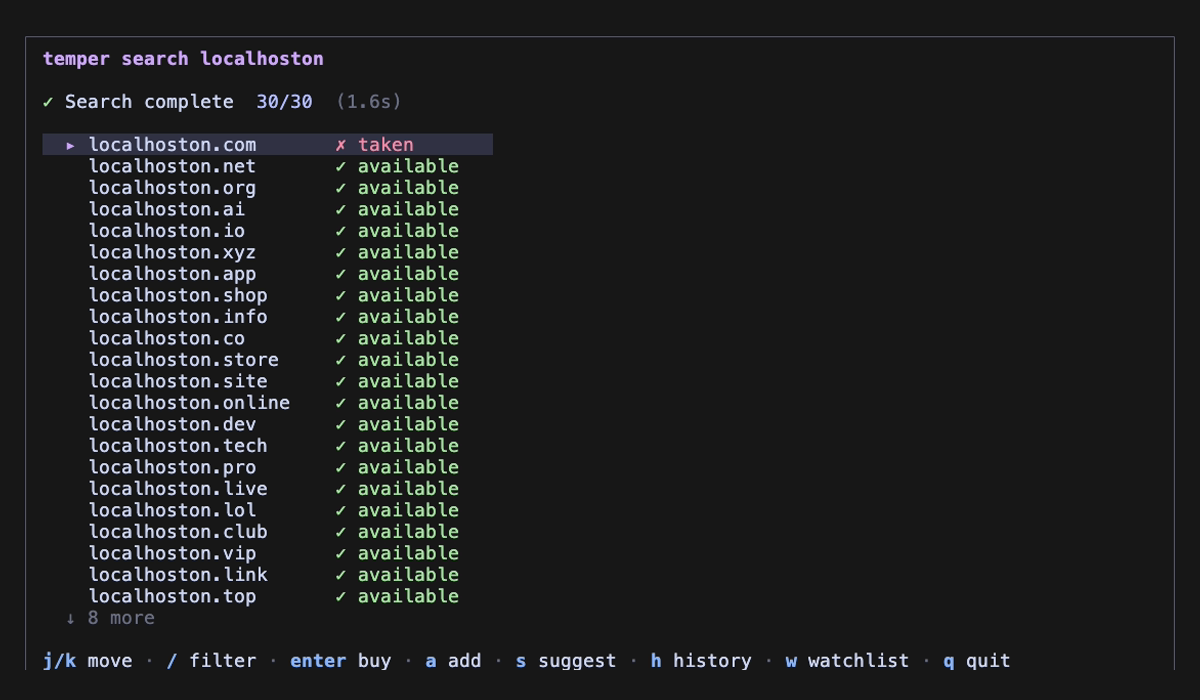Select the localhoston.shop domain

[178, 295]
